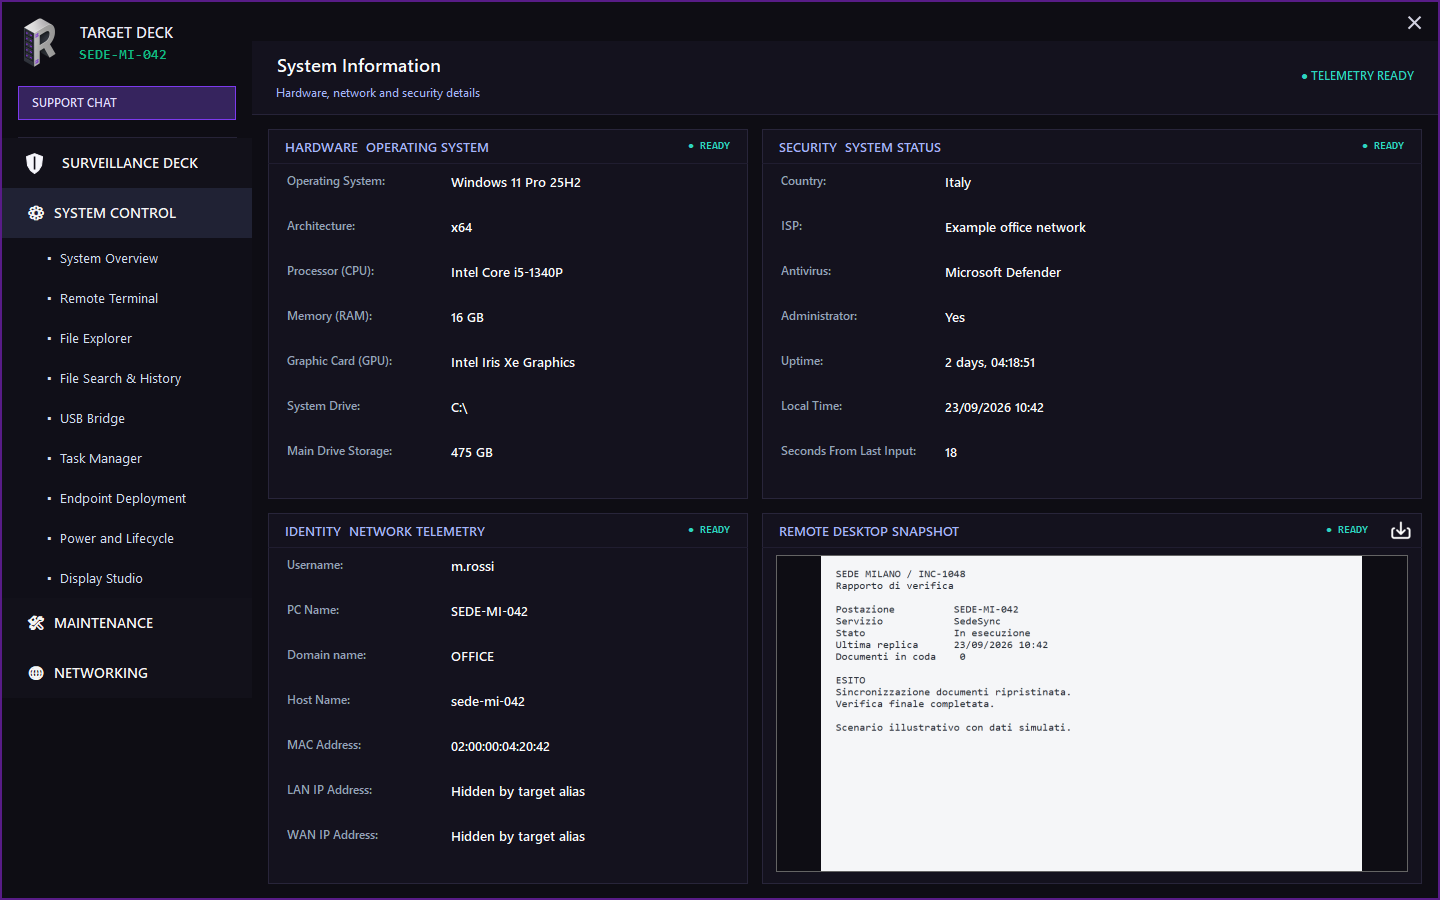
Task: Click the 'x64' architecture value
Action: tap(461, 227)
